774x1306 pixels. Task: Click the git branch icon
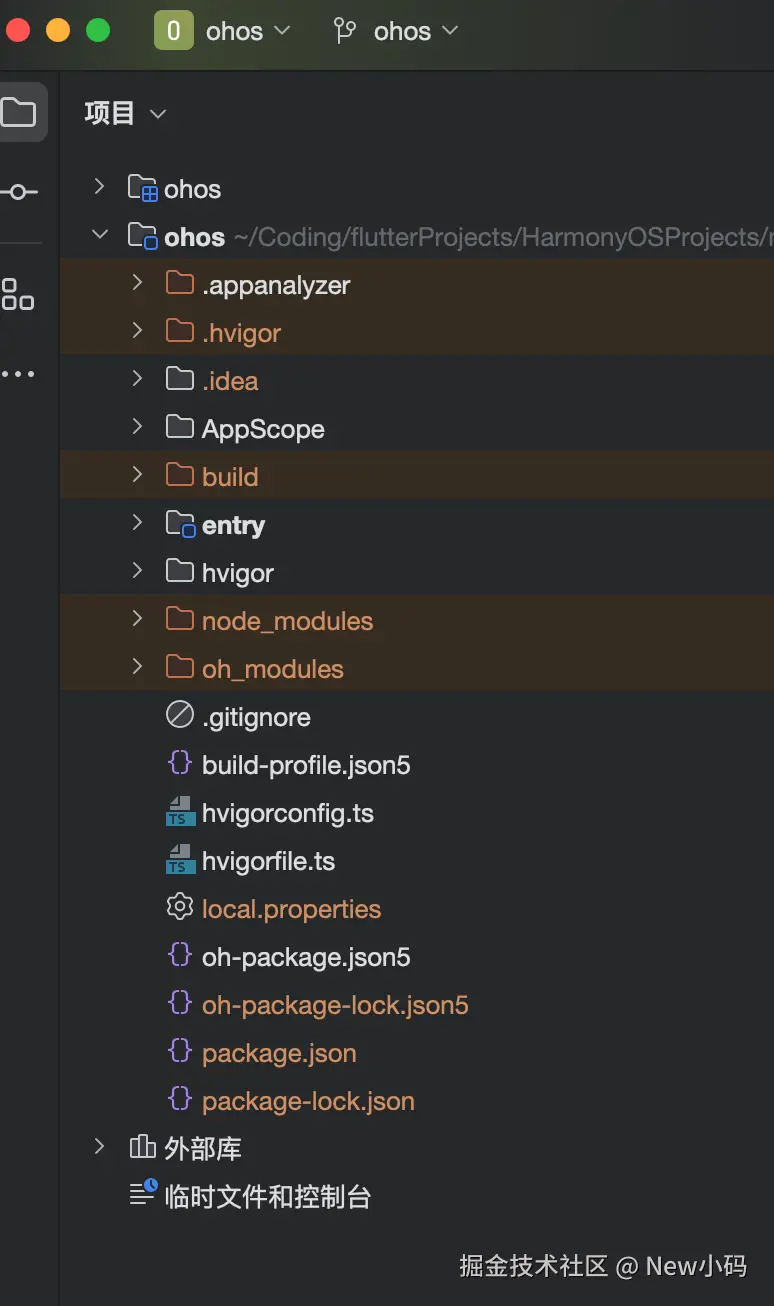(x=345, y=31)
